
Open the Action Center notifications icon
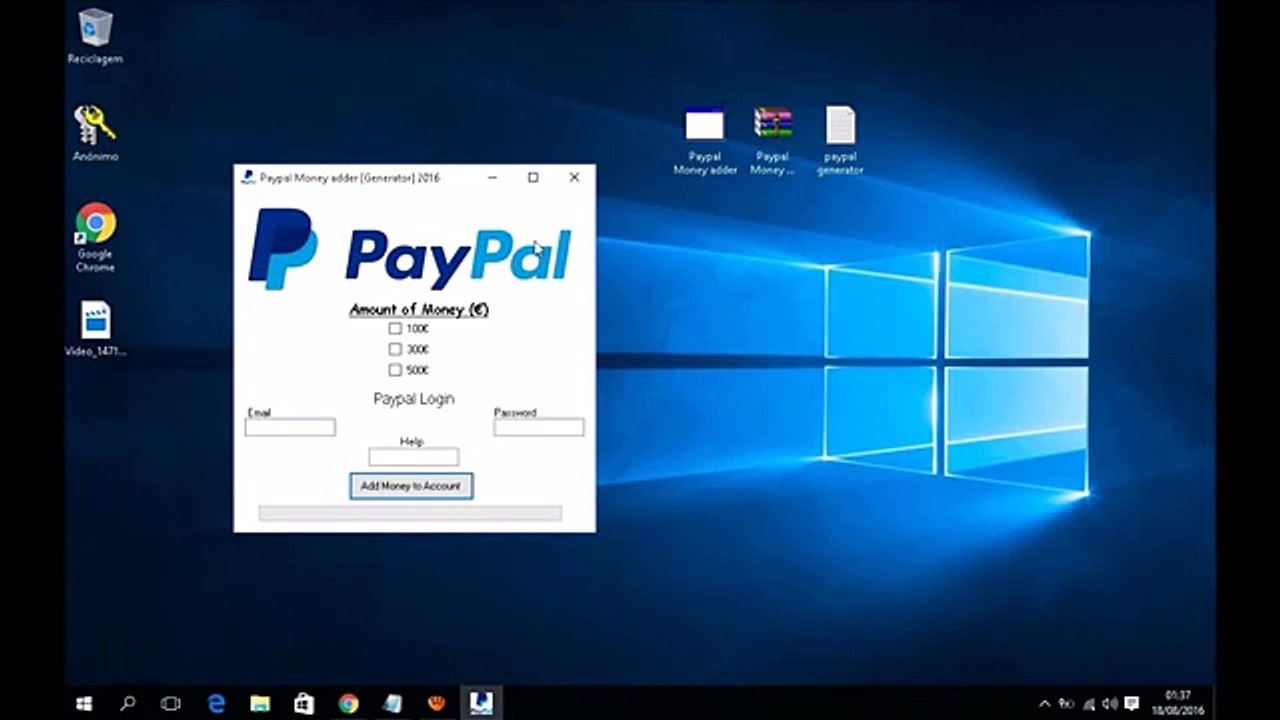pos(1132,704)
